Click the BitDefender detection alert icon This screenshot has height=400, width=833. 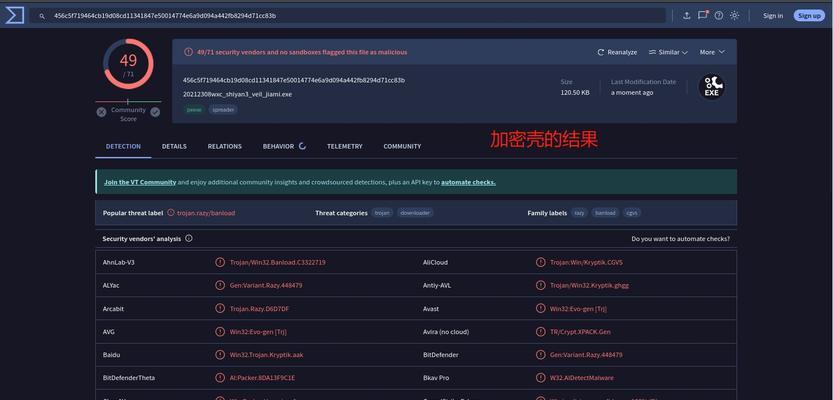click(x=541, y=354)
